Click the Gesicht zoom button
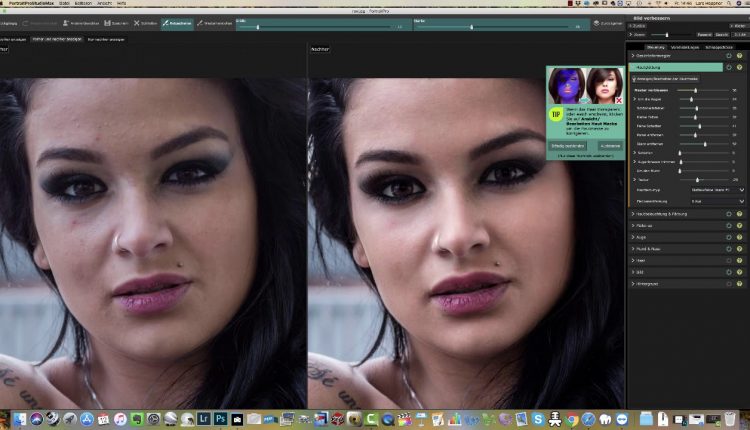 point(722,35)
